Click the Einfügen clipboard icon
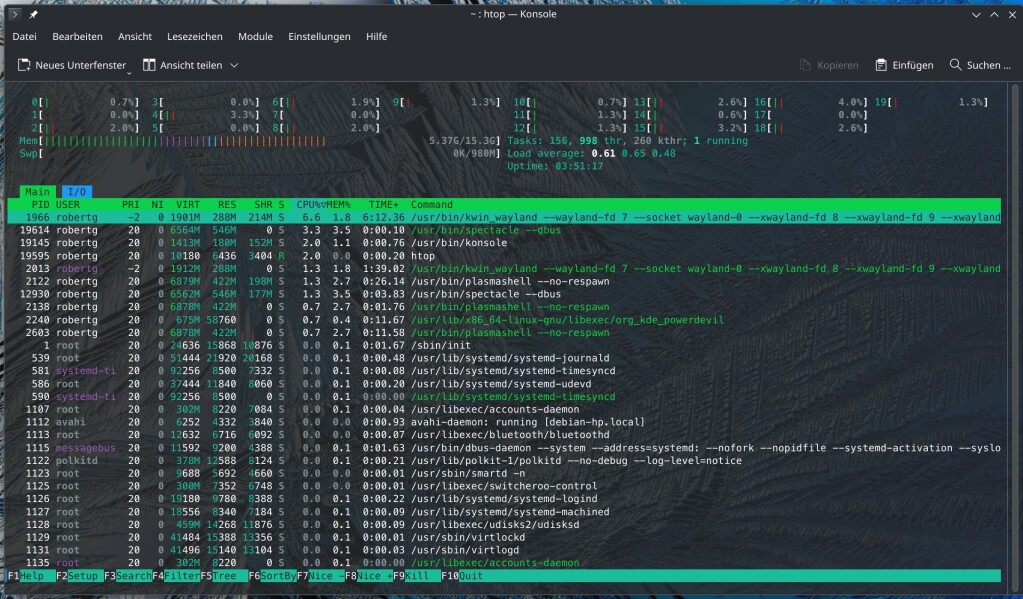 (881, 65)
